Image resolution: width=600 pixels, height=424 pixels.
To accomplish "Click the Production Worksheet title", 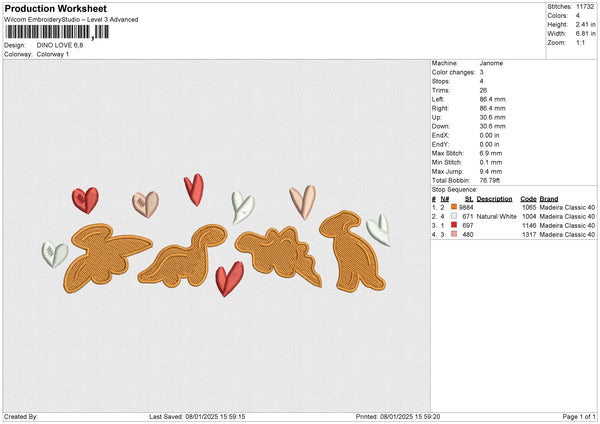I will click(55, 8).
